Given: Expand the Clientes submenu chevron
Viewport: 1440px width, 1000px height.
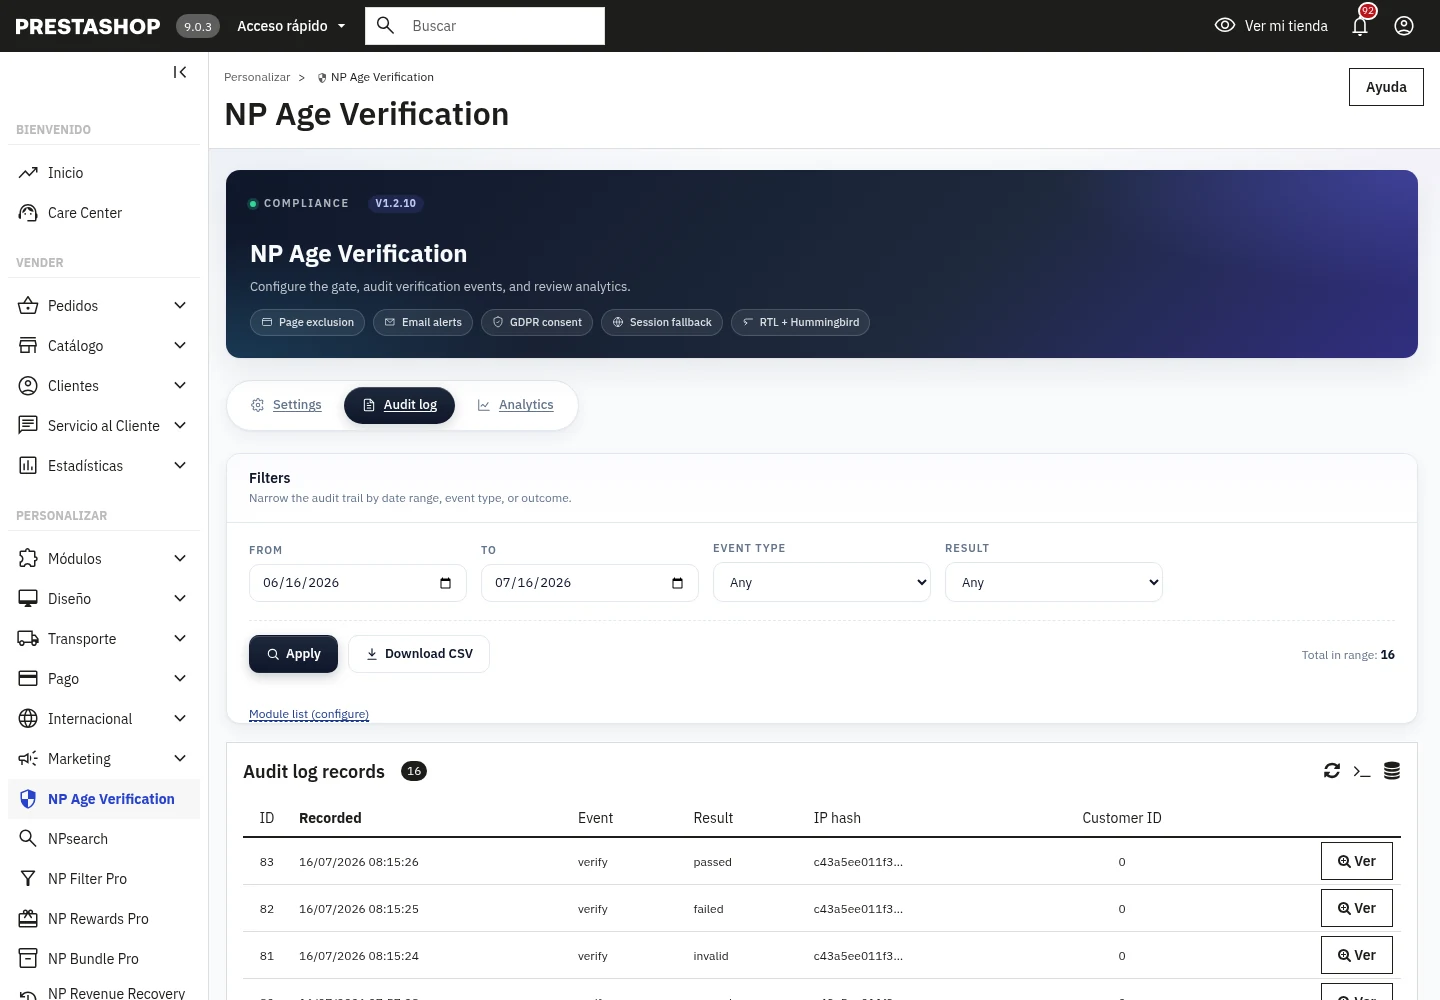Looking at the screenshot, I should (x=180, y=386).
